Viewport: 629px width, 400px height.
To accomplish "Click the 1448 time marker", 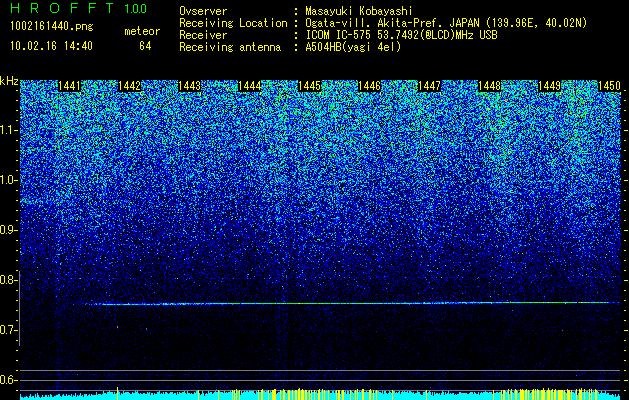I will click(x=490, y=86).
